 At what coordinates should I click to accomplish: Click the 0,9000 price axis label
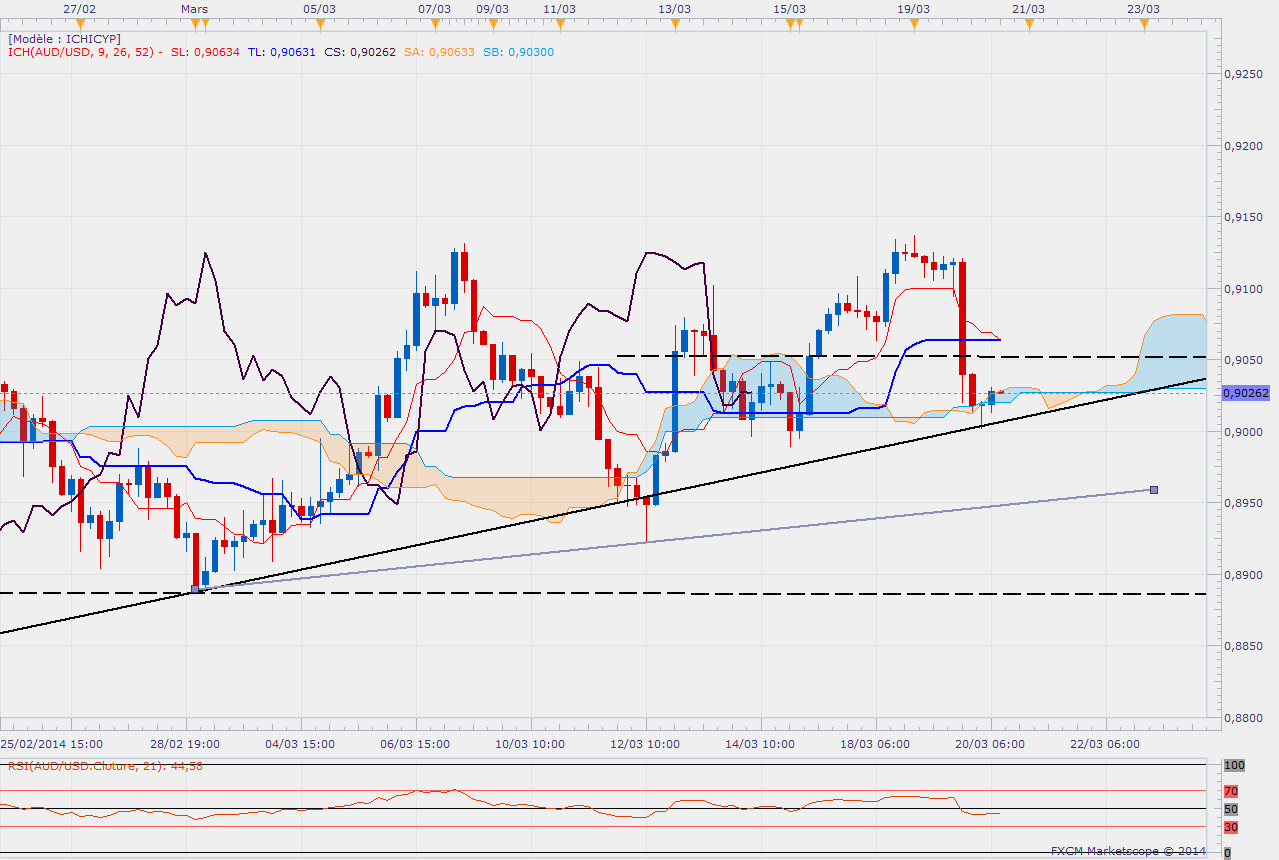click(x=1245, y=432)
